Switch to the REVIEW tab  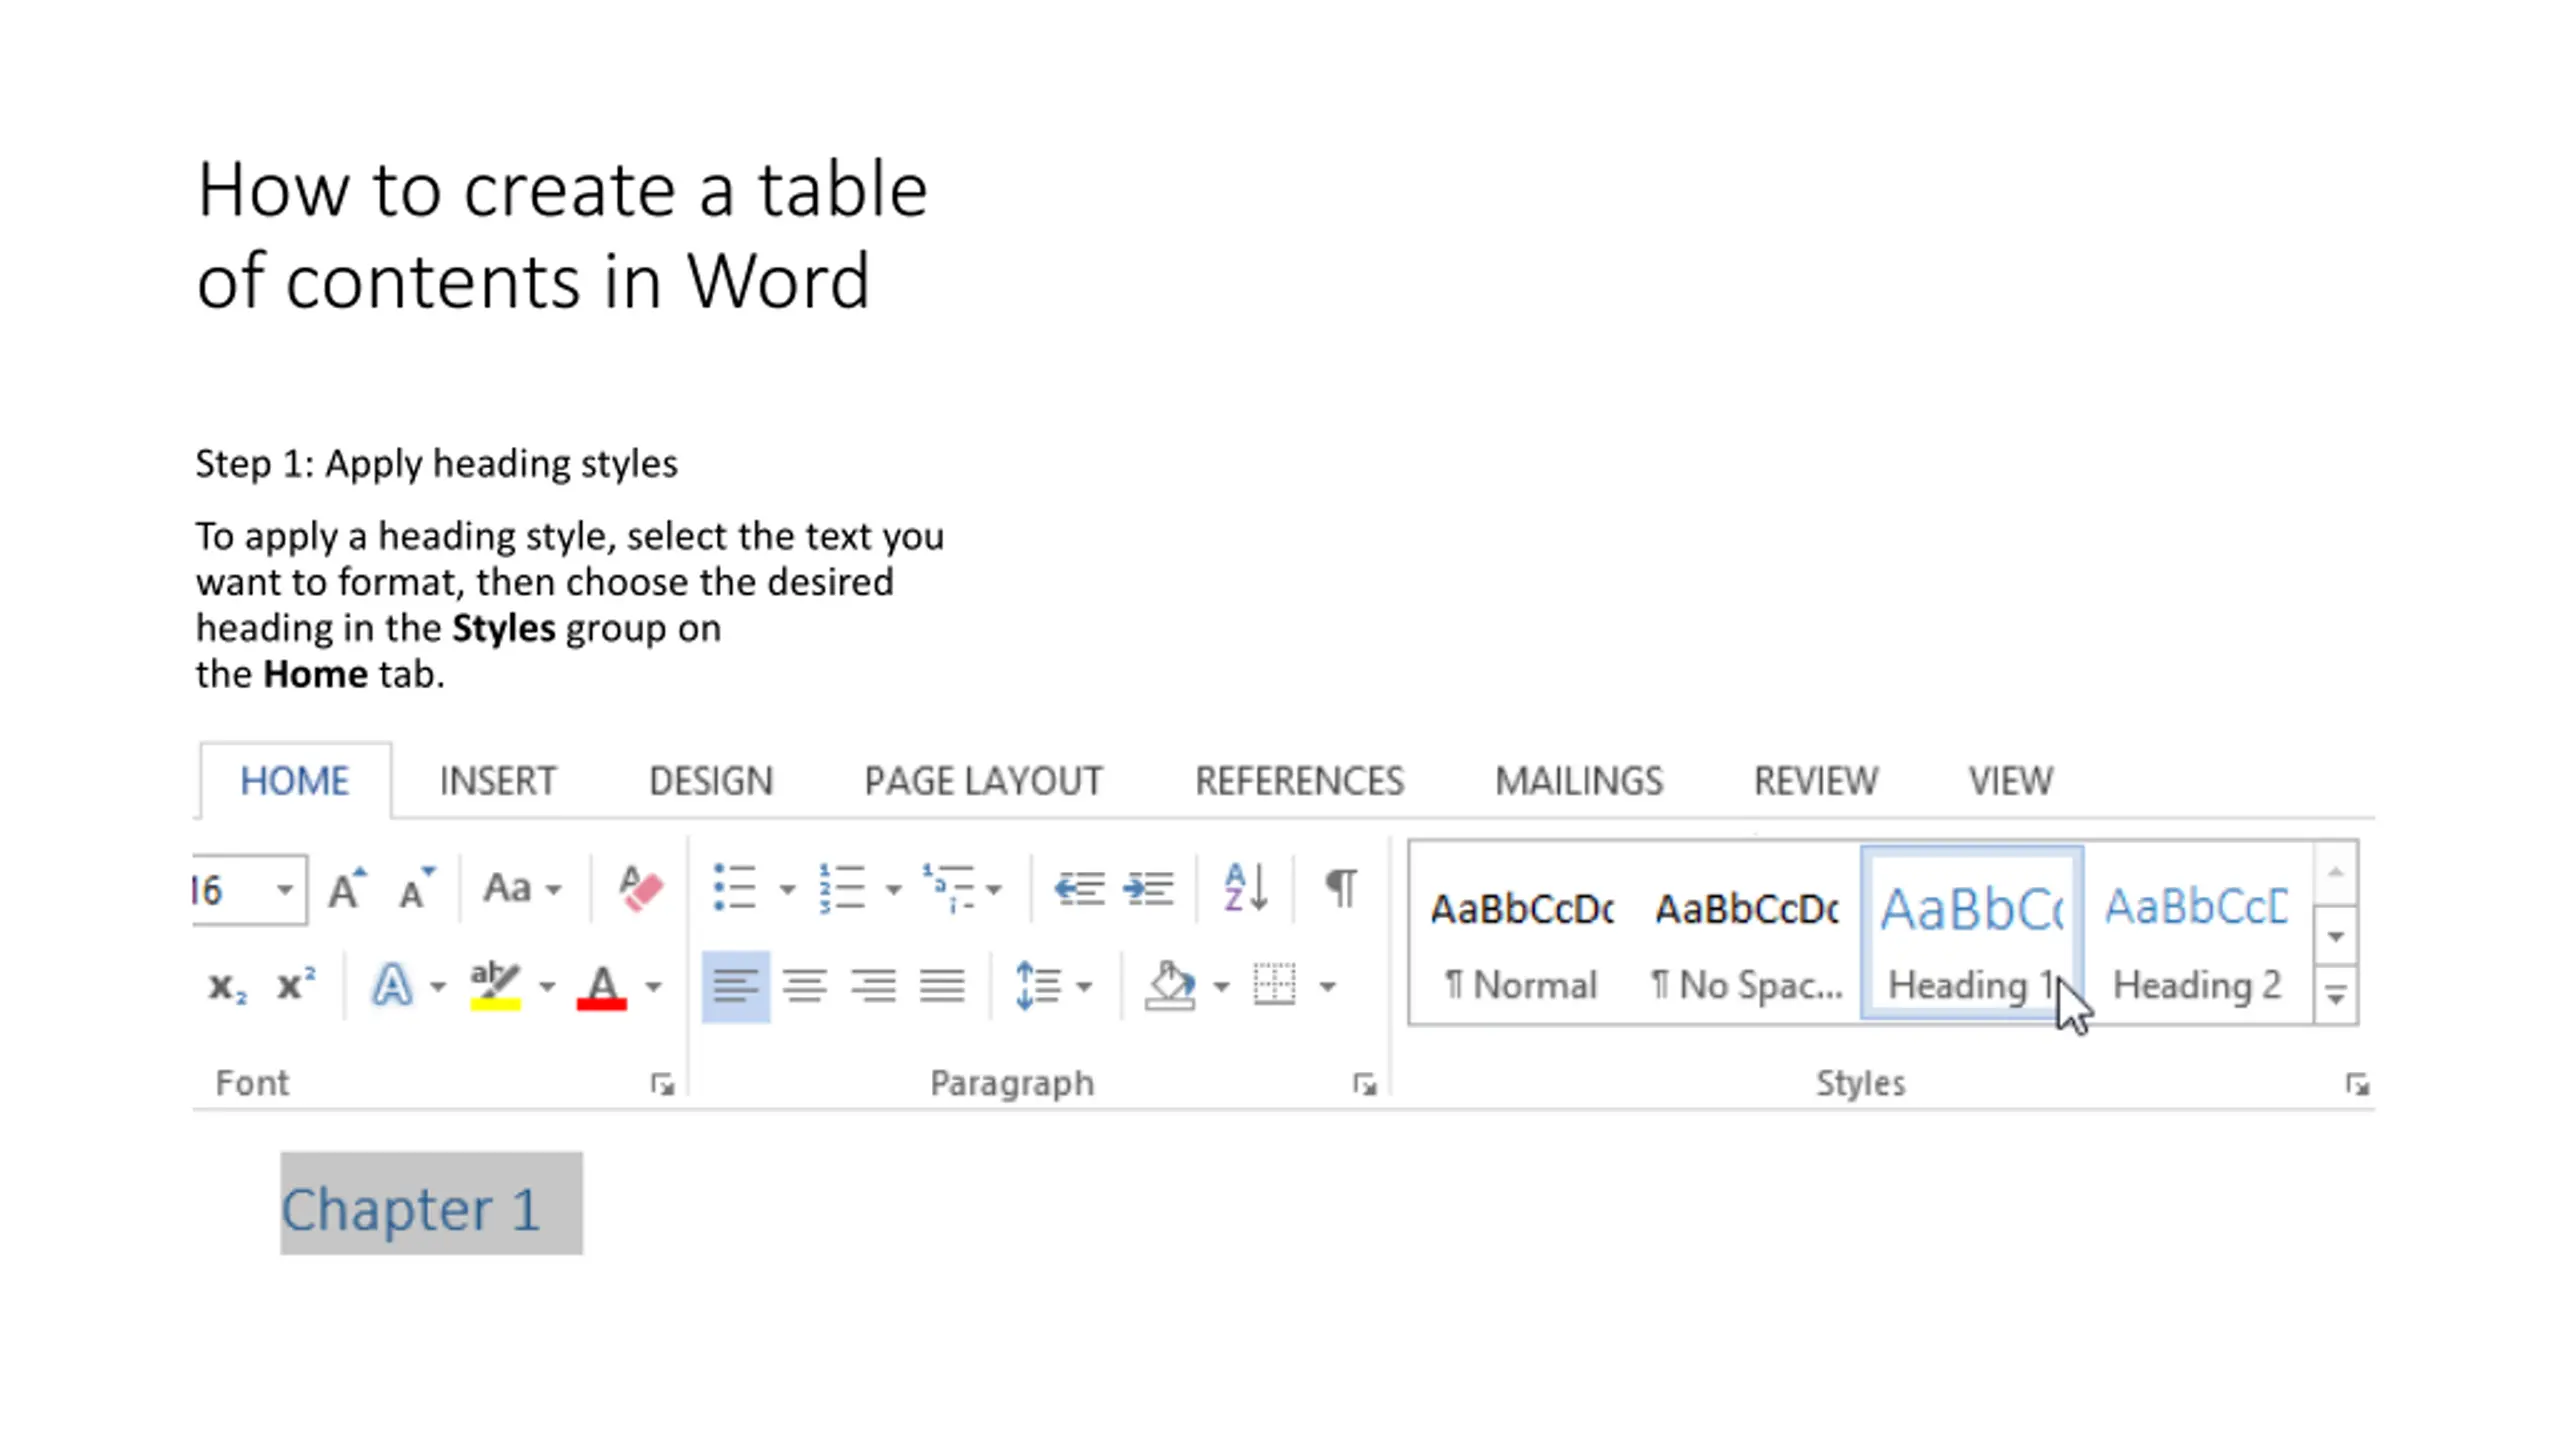pos(1816,781)
